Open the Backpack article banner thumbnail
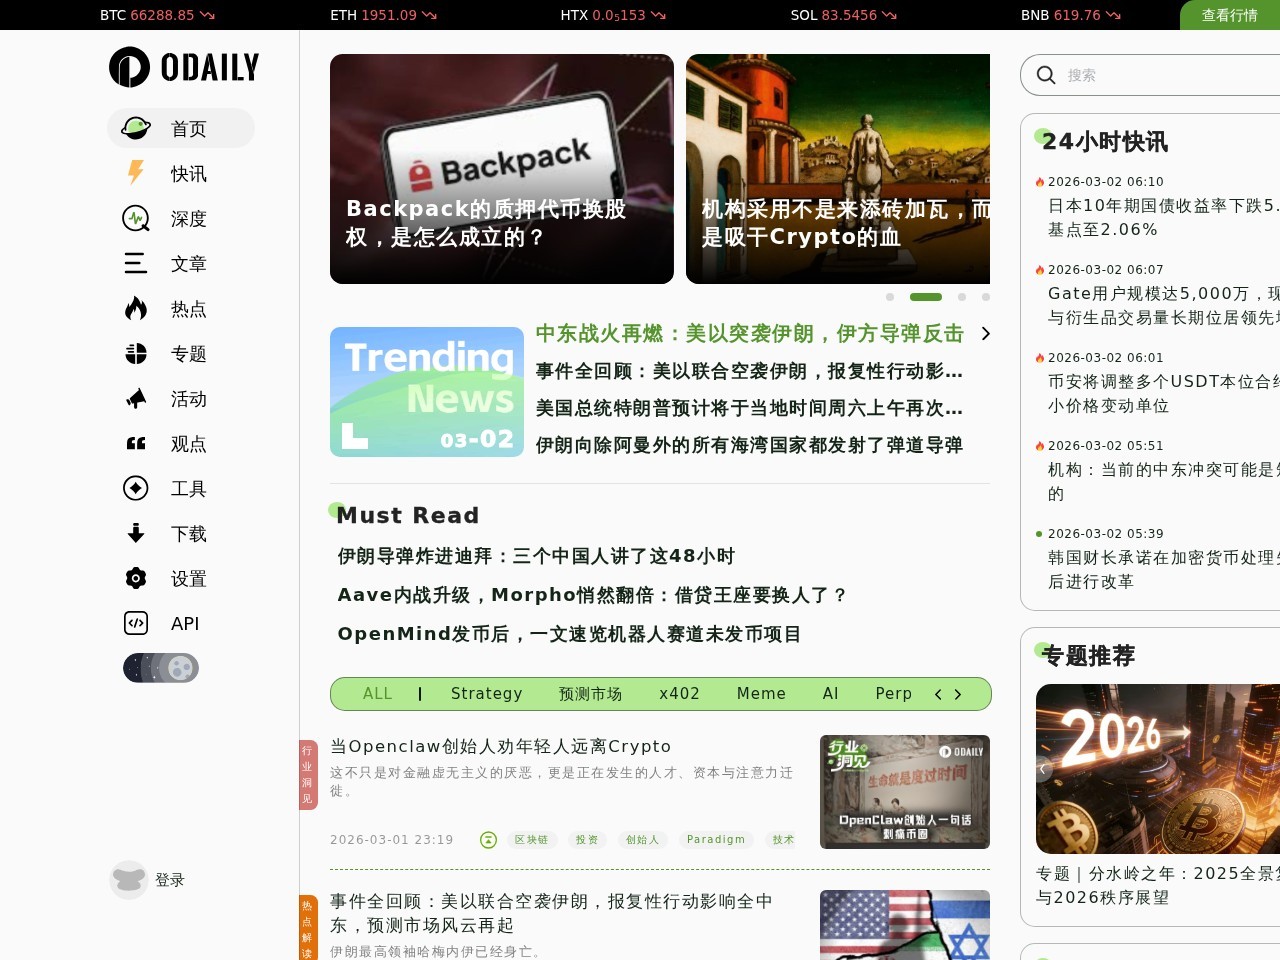The width and height of the screenshot is (1280, 960). coord(502,169)
